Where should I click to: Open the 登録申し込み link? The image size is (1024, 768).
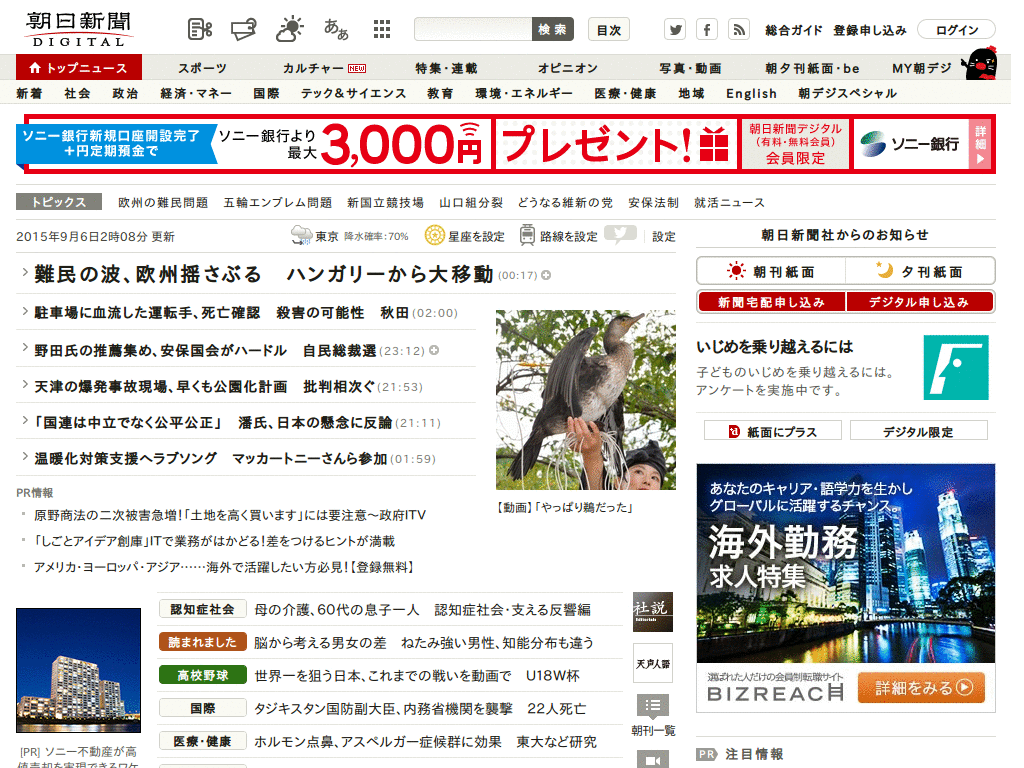pyautogui.click(x=869, y=30)
